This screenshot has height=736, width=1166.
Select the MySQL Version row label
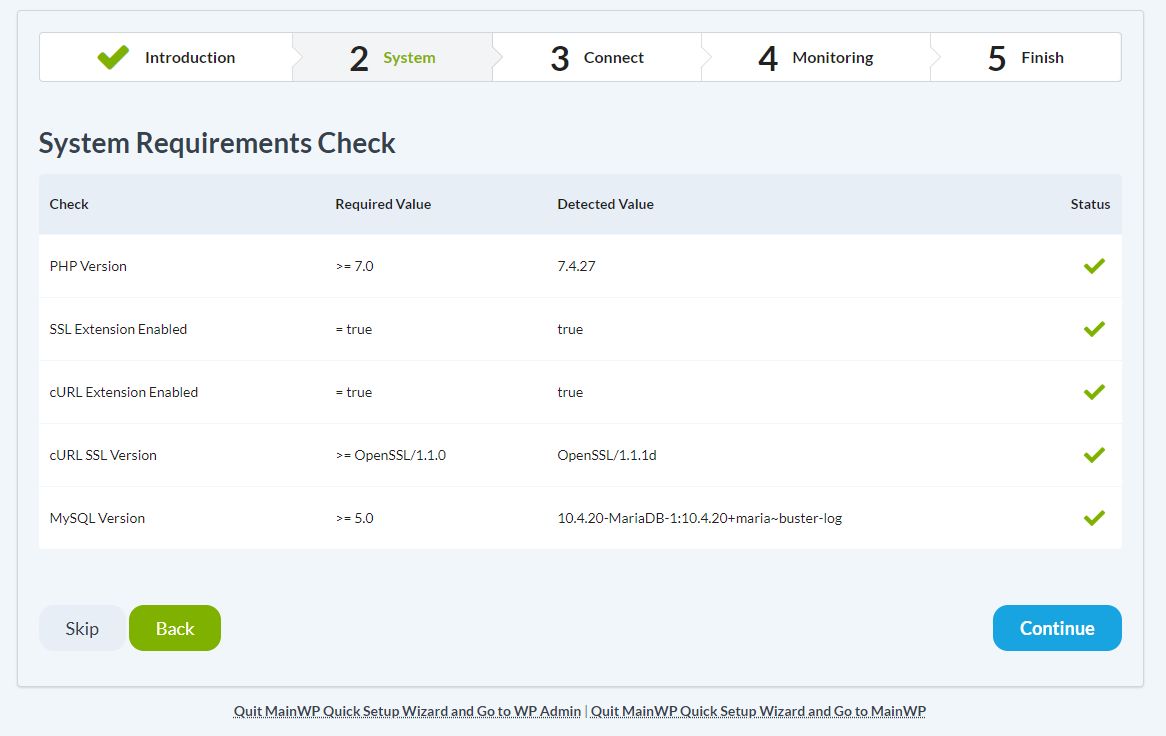point(97,518)
